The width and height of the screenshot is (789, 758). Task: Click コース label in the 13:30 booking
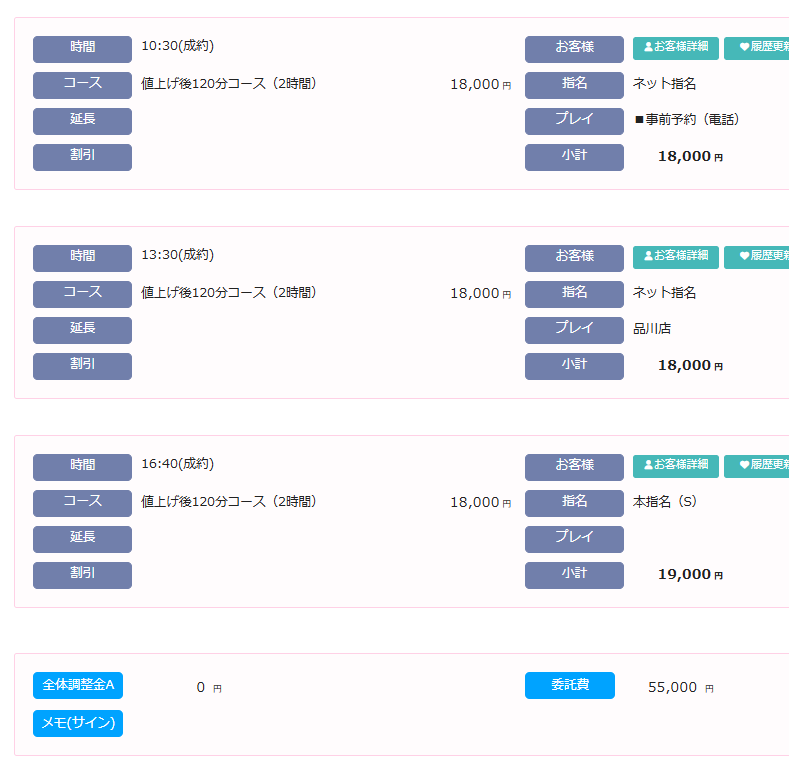(x=82, y=293)
